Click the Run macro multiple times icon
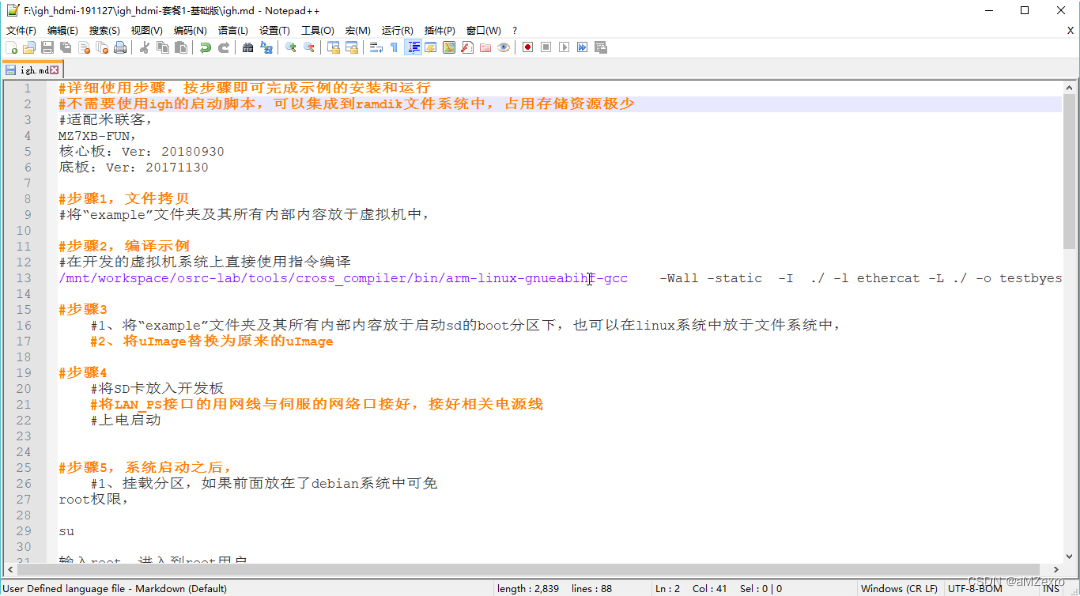Viewport: 1080px width, 596px height. click(582, 48)
